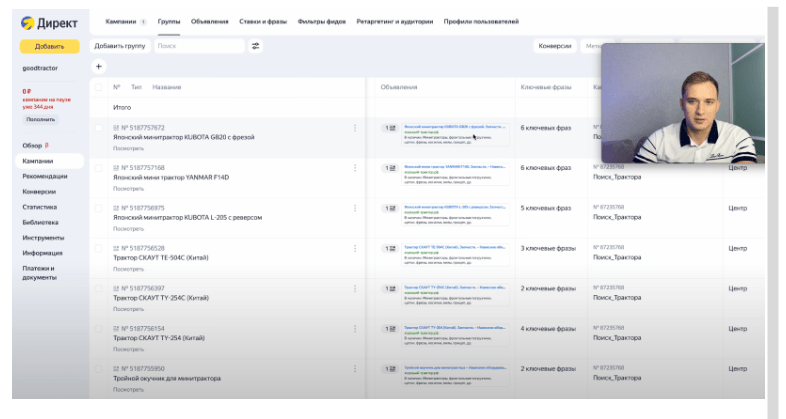786x419 pixels.
Task: Check the YANMAR F14D group row
Action: 99,168
